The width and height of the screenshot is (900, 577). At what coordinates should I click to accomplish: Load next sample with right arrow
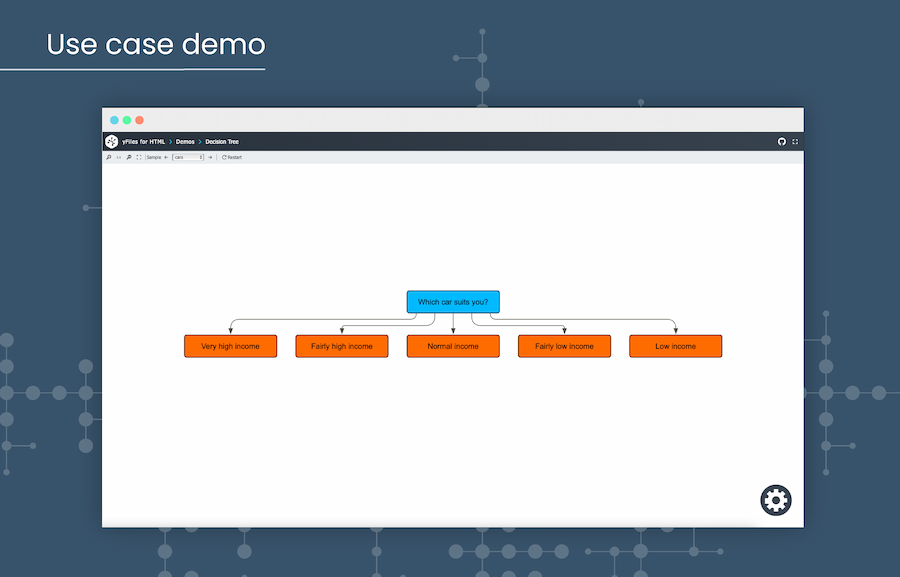(210, 157)
